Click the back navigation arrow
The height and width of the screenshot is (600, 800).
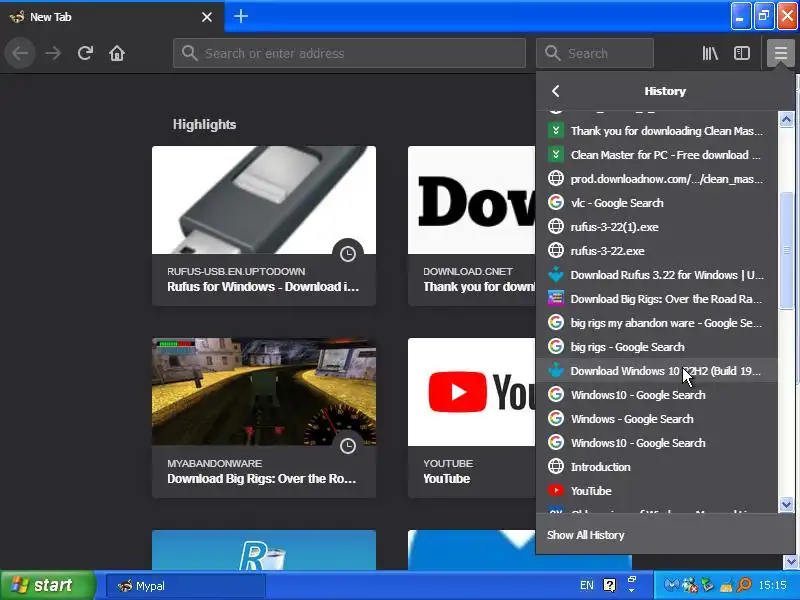[x=20, y=53]
